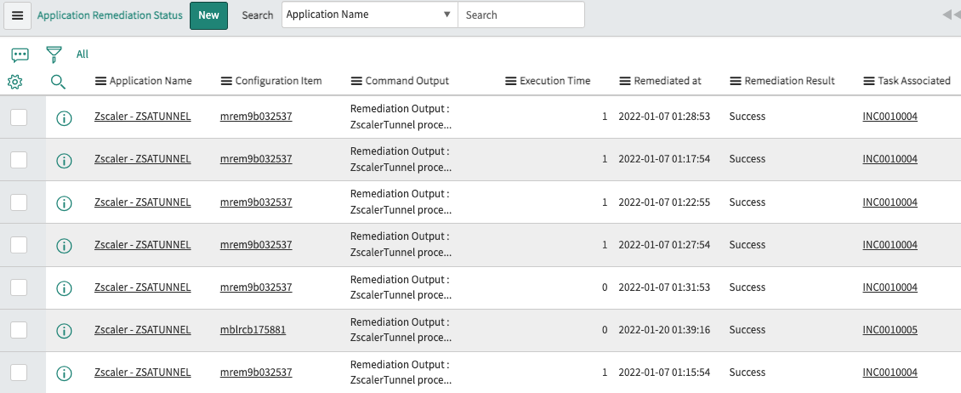Select checkbox for row remediated 01:31:53
Screen dimensions: 961x393
pyautogui.click(x=18, y=287)
